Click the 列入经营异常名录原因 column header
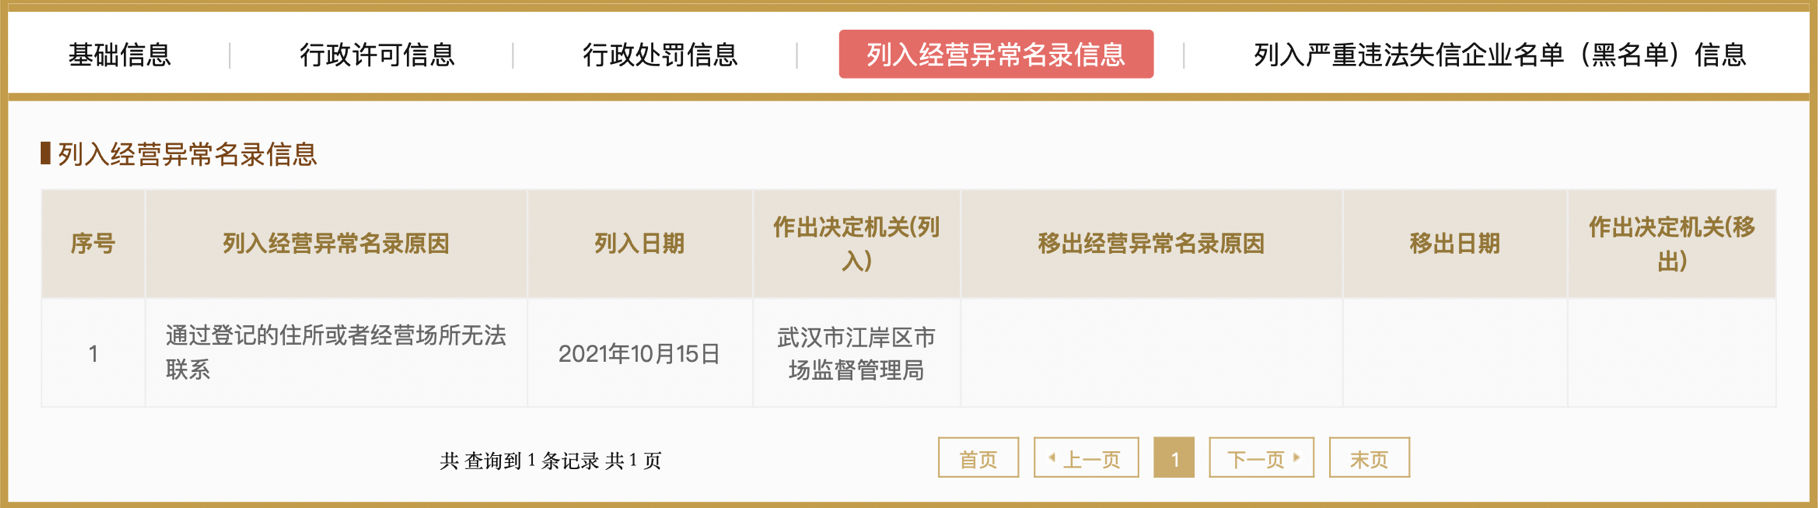 coord(336,244)
